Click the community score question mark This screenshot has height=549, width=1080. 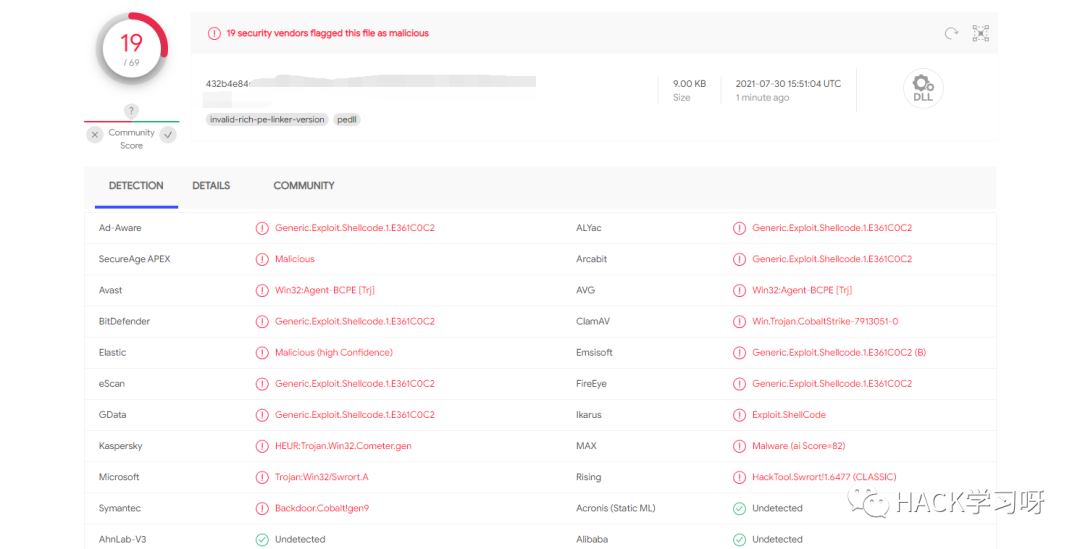131,110
